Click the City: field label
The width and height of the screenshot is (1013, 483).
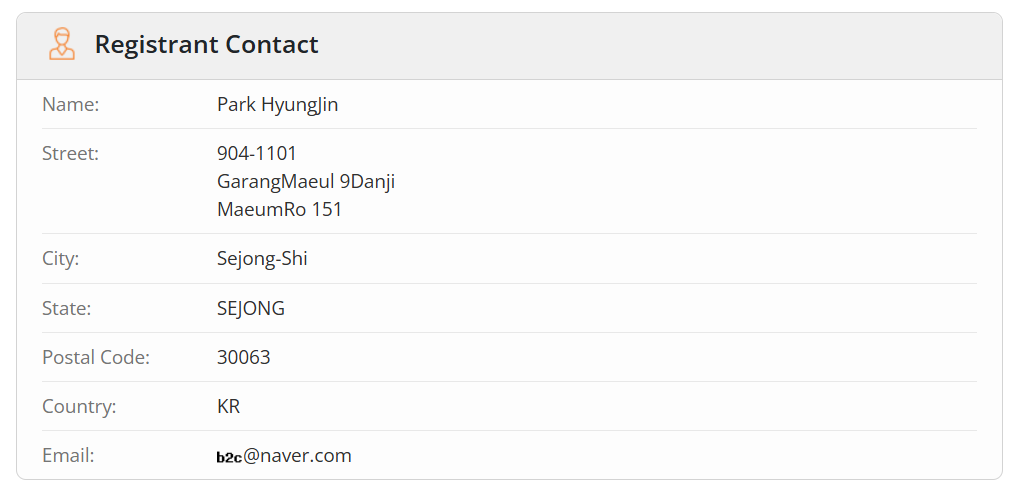pyautogui.click(x=60, y=259)
